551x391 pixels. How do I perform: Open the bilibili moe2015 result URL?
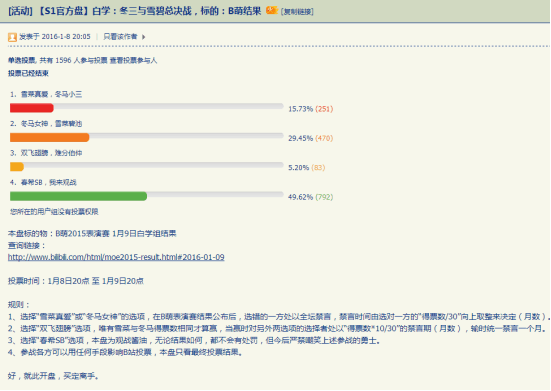pos(116,257)
